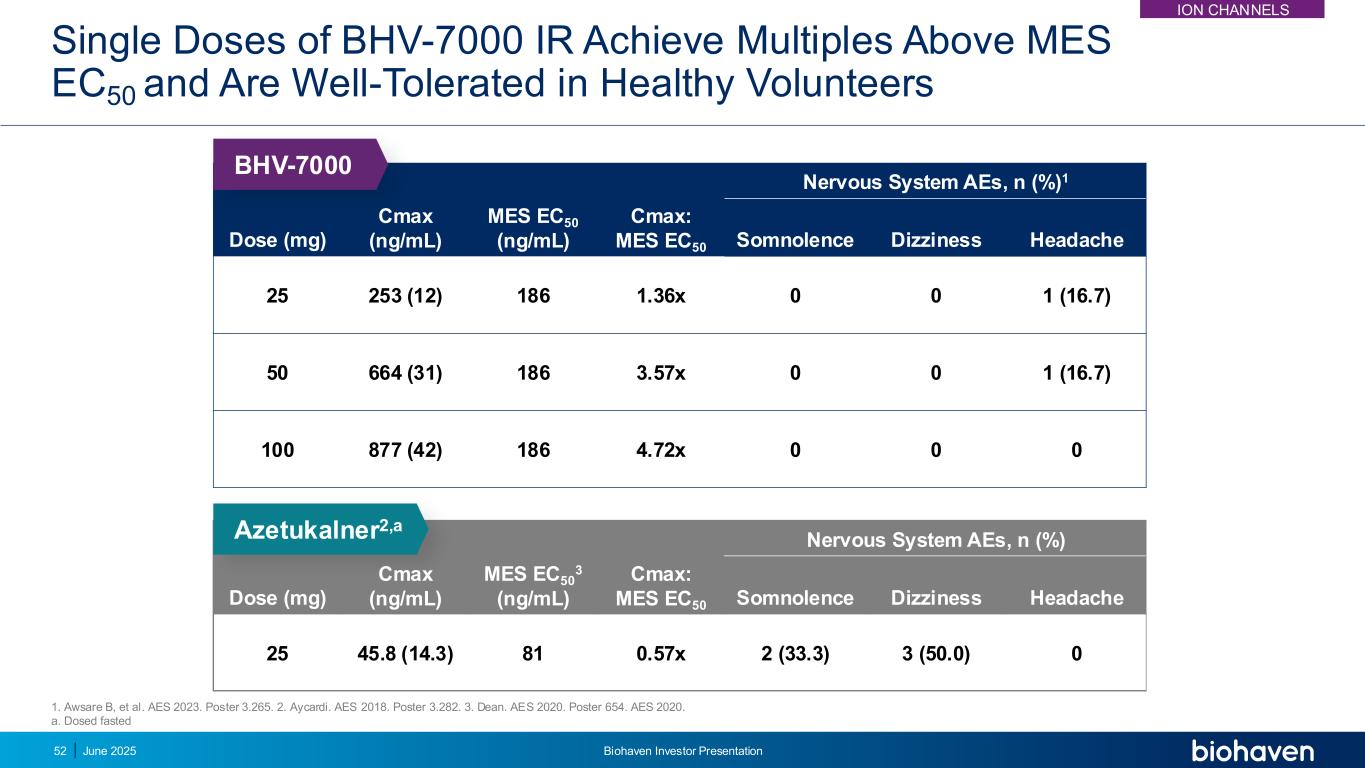Select dose value 50 in the BHV-7000 table
The image size is (1365, 768).
[278, 373]
